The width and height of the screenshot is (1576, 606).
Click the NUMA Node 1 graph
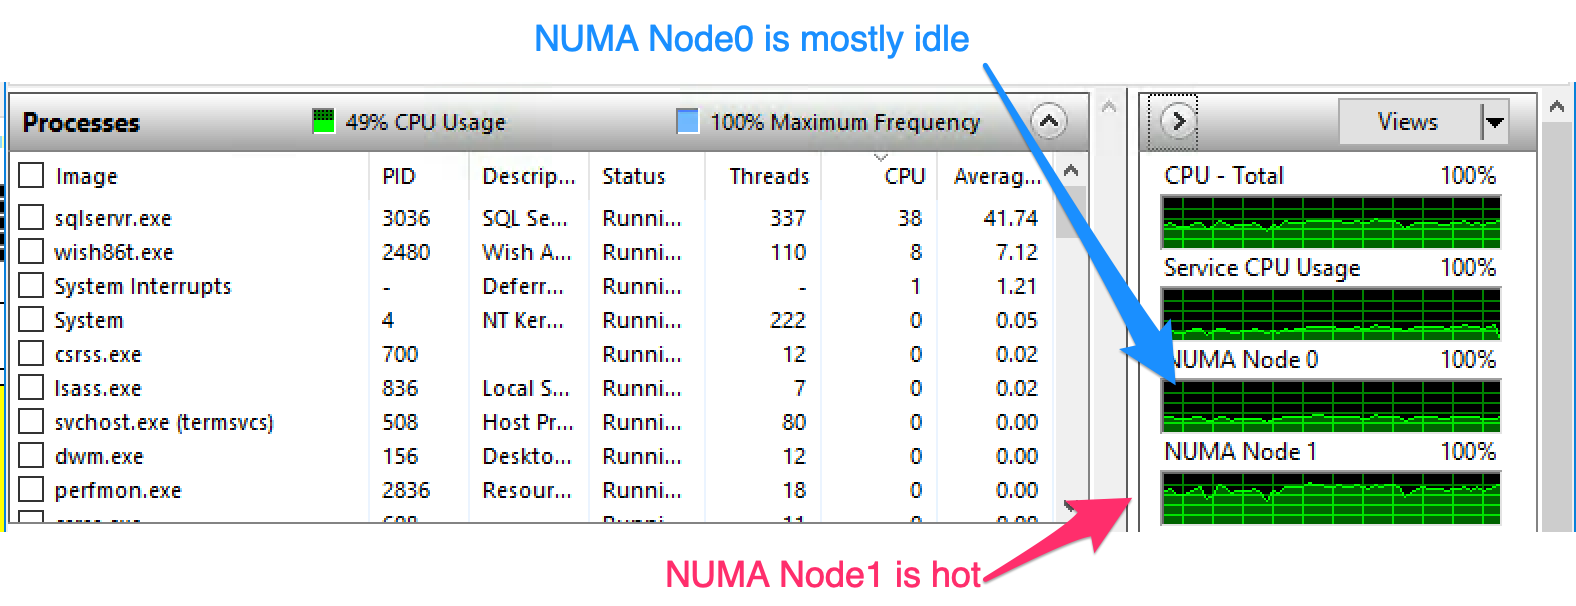click(x=1330, y=498)
